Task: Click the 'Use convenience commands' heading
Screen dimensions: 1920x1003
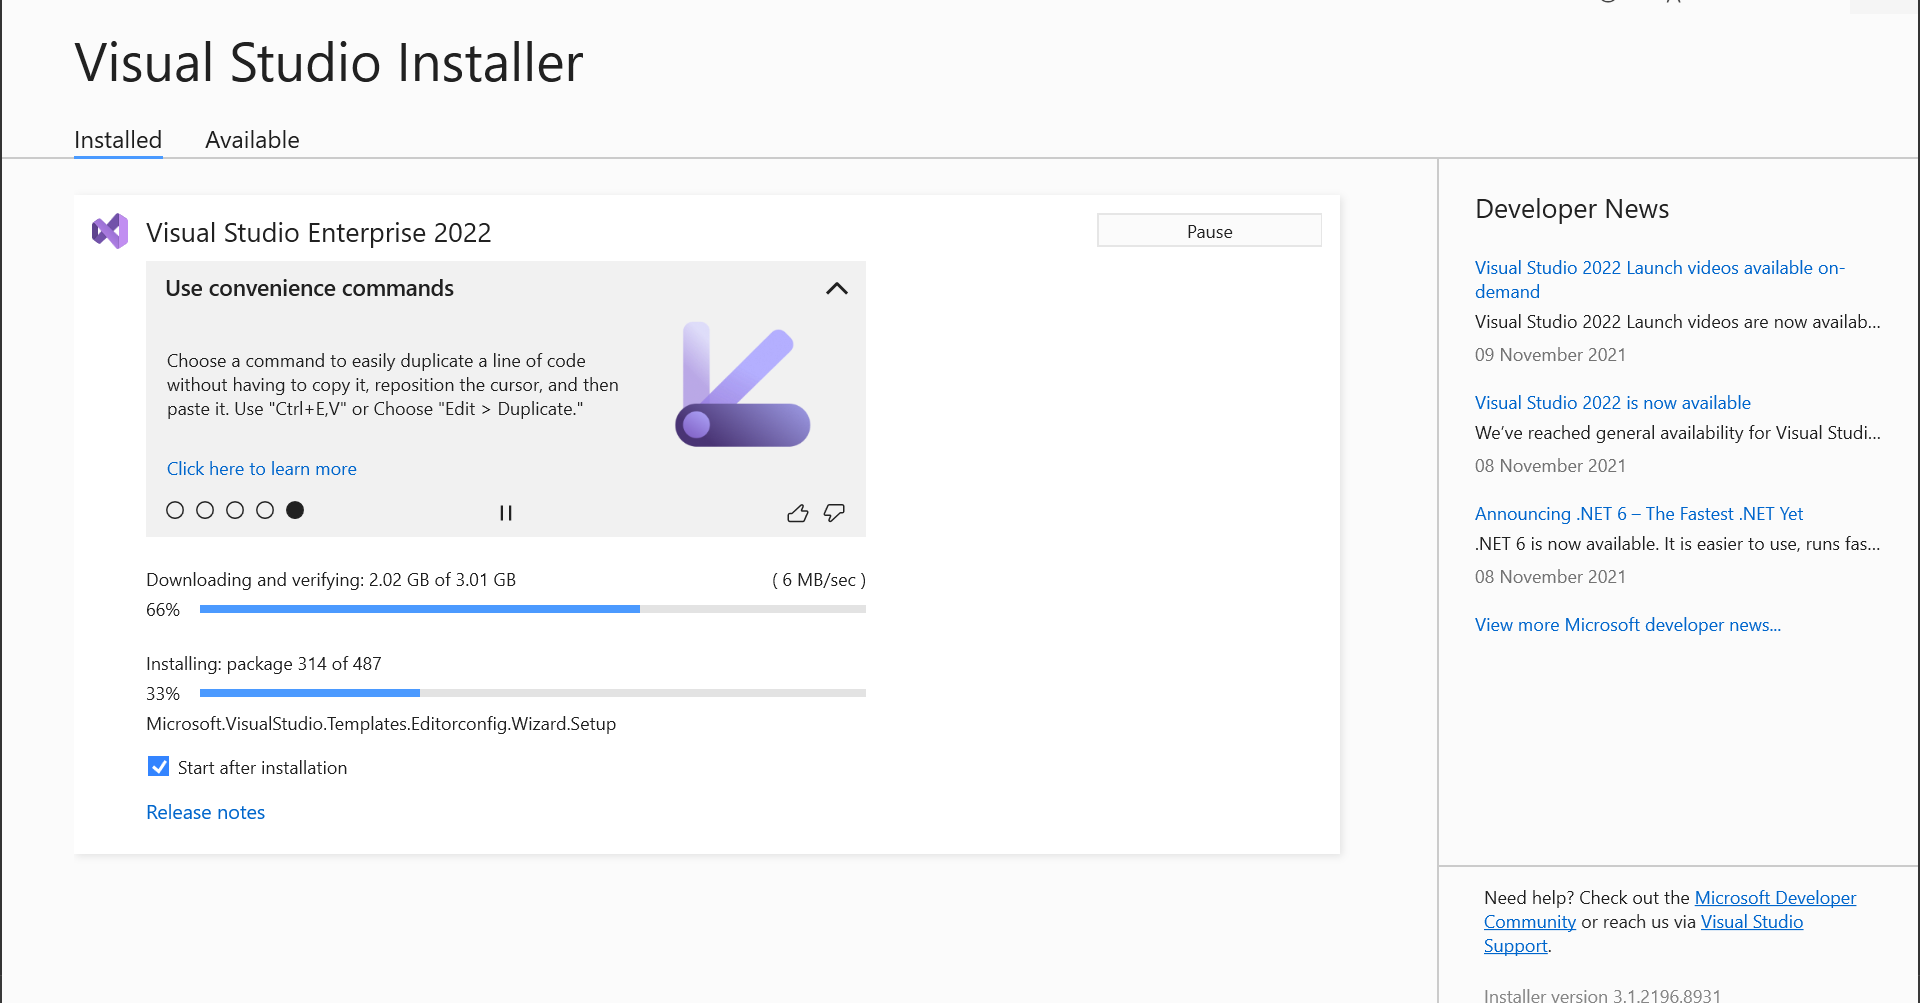Action: click(x=310, y=289)
